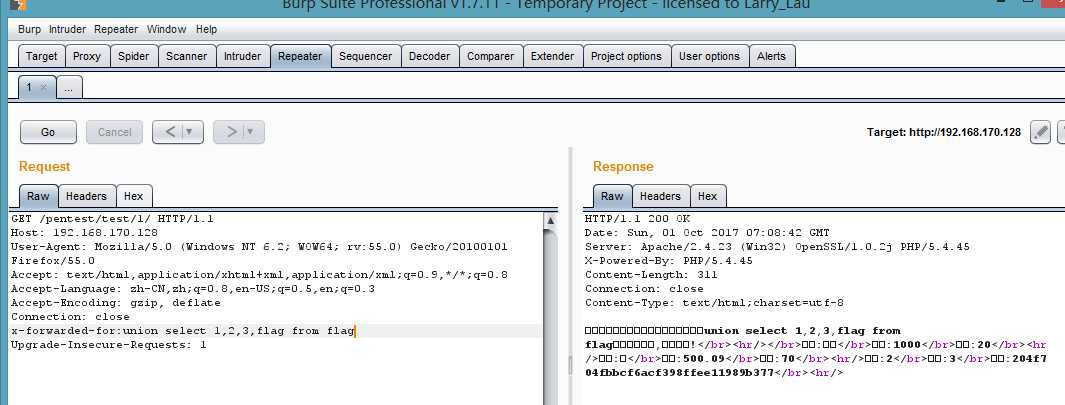Image resolution: width=1065 pixels, height=405 pixels.
Task: Expand the history dropdown on the back button
Action: [190, 132]
